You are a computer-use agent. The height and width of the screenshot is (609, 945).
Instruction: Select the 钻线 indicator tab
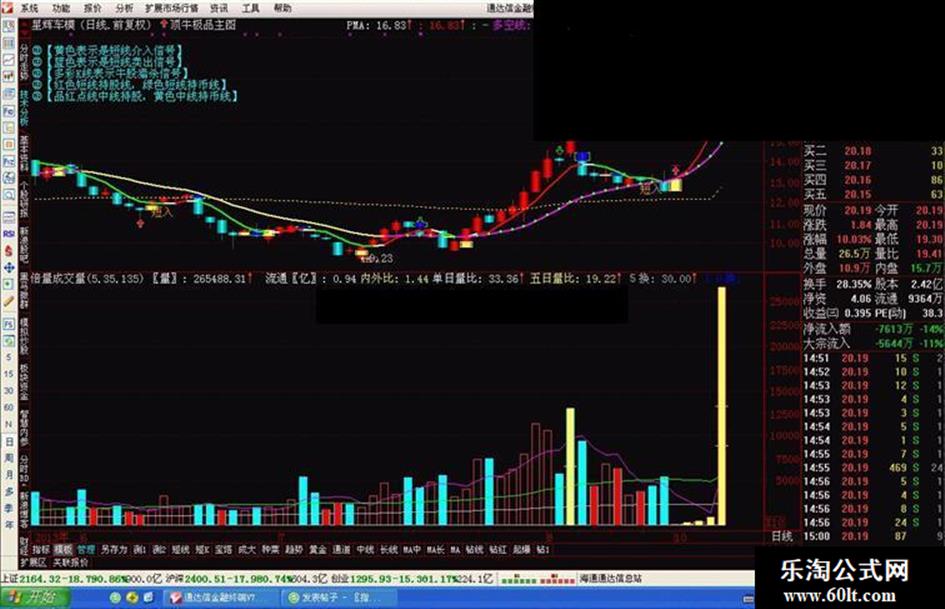[x=475, y=550]
